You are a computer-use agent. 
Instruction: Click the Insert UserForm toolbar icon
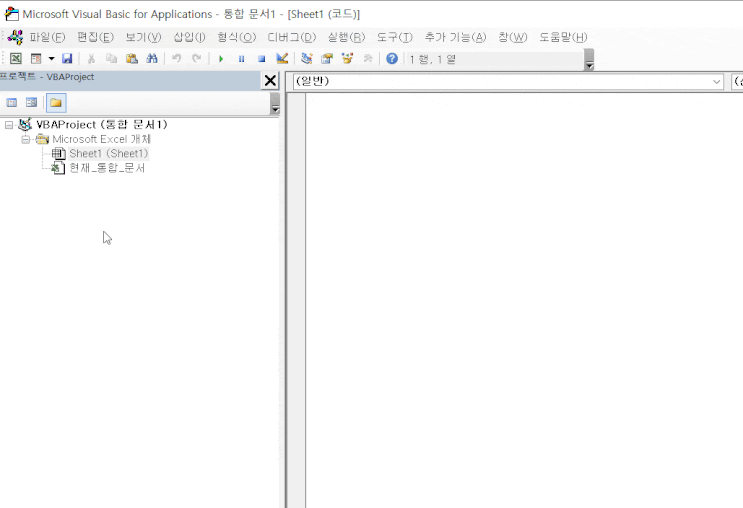[x=36, y=59]
